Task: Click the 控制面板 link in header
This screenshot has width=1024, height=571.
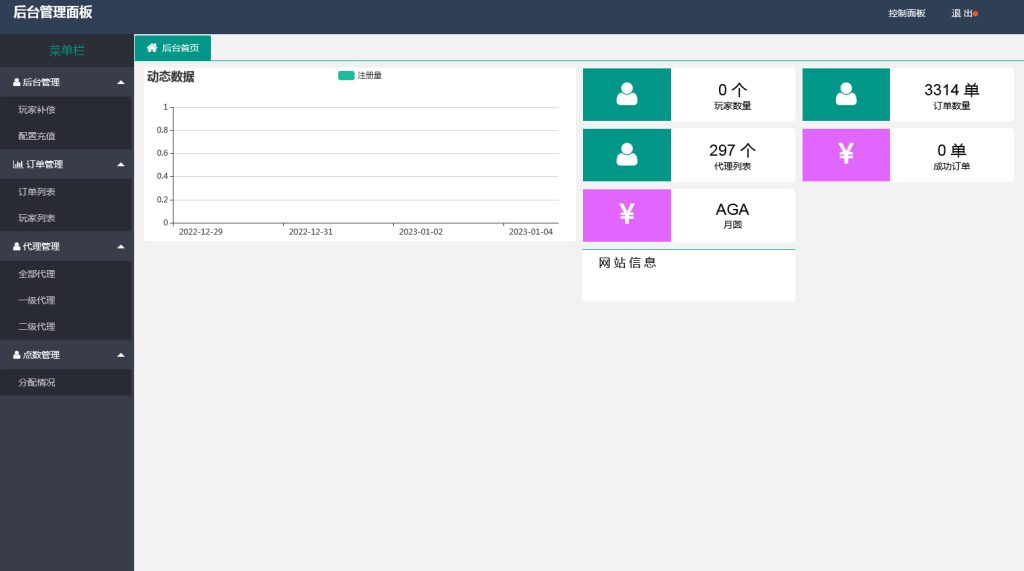Action: [x=906, y=13]
